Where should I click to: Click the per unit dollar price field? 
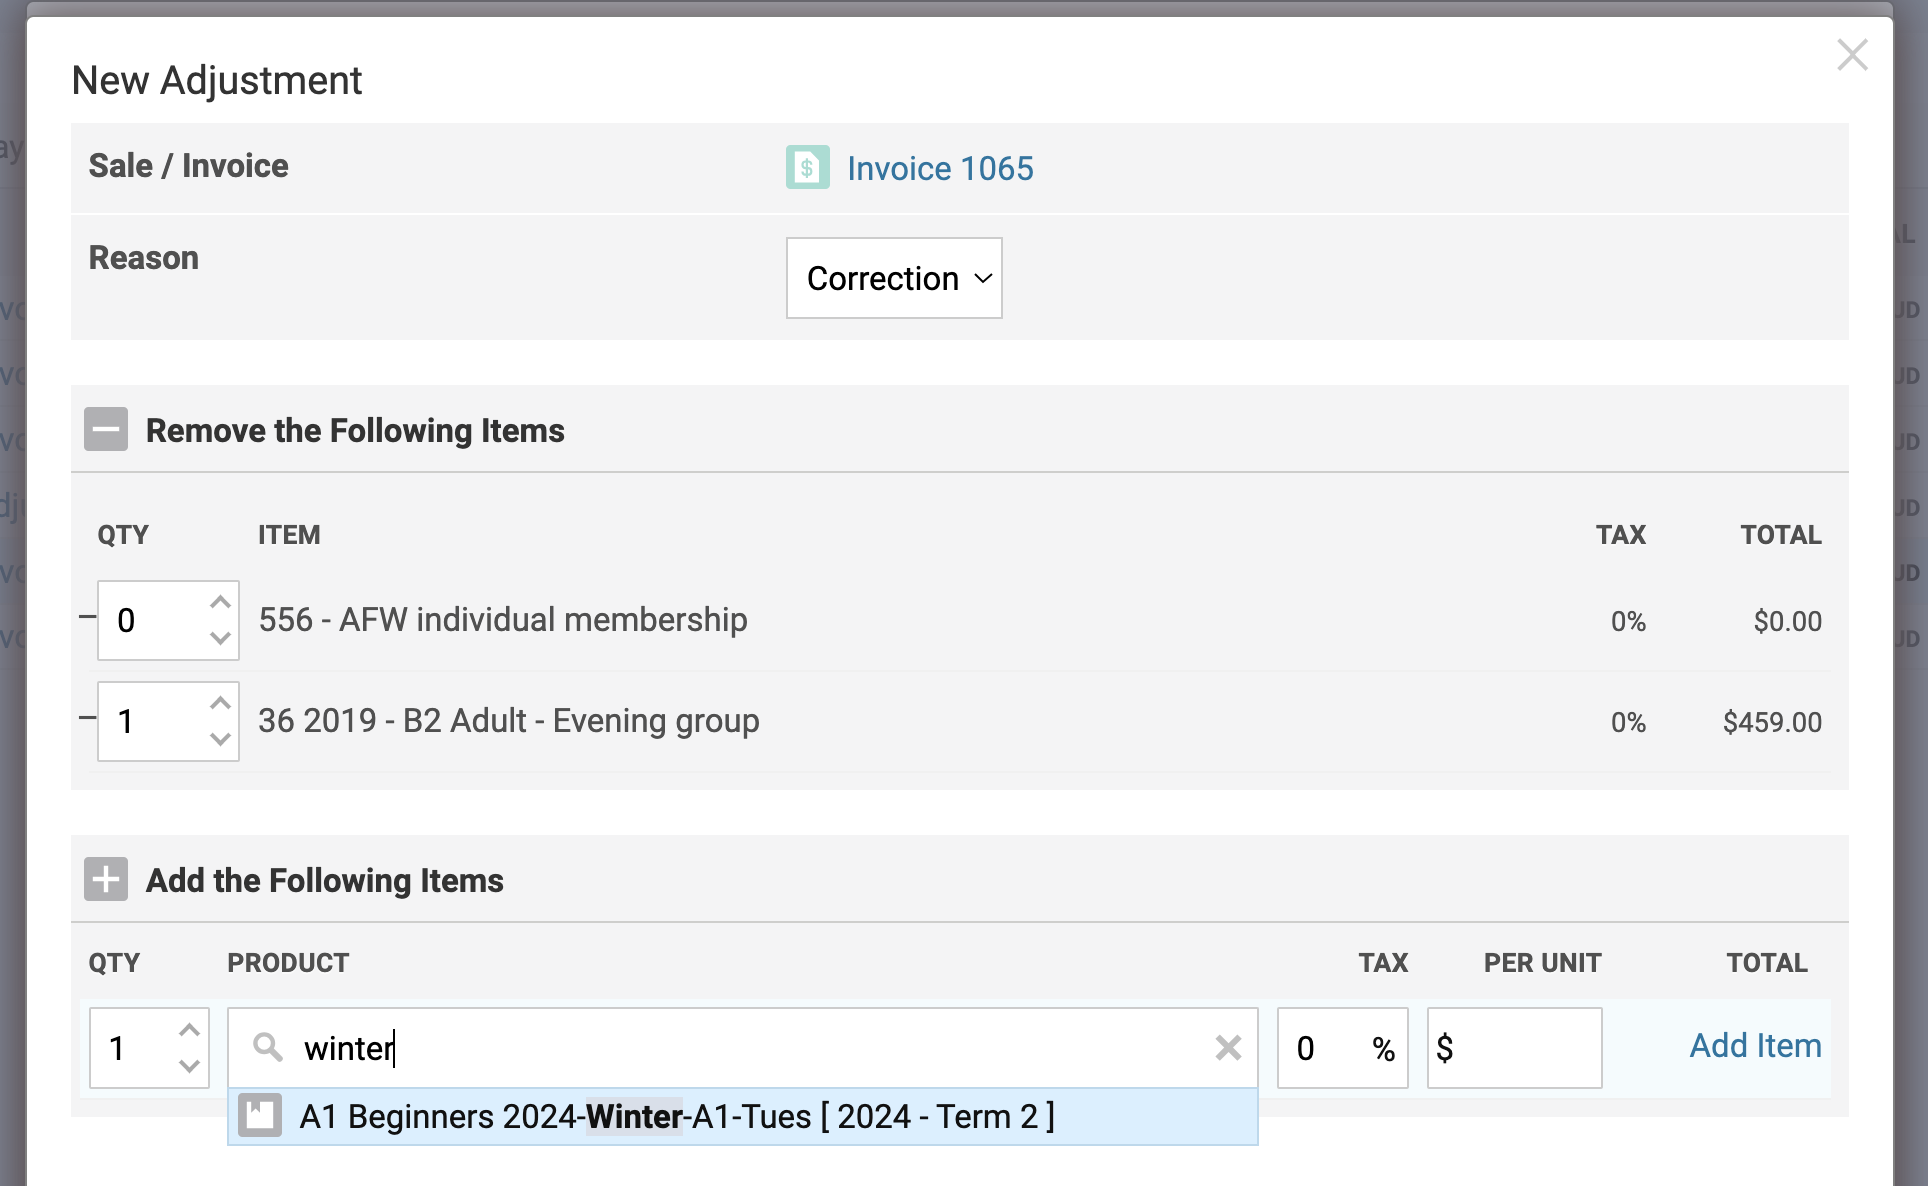click(1525, 1048)
